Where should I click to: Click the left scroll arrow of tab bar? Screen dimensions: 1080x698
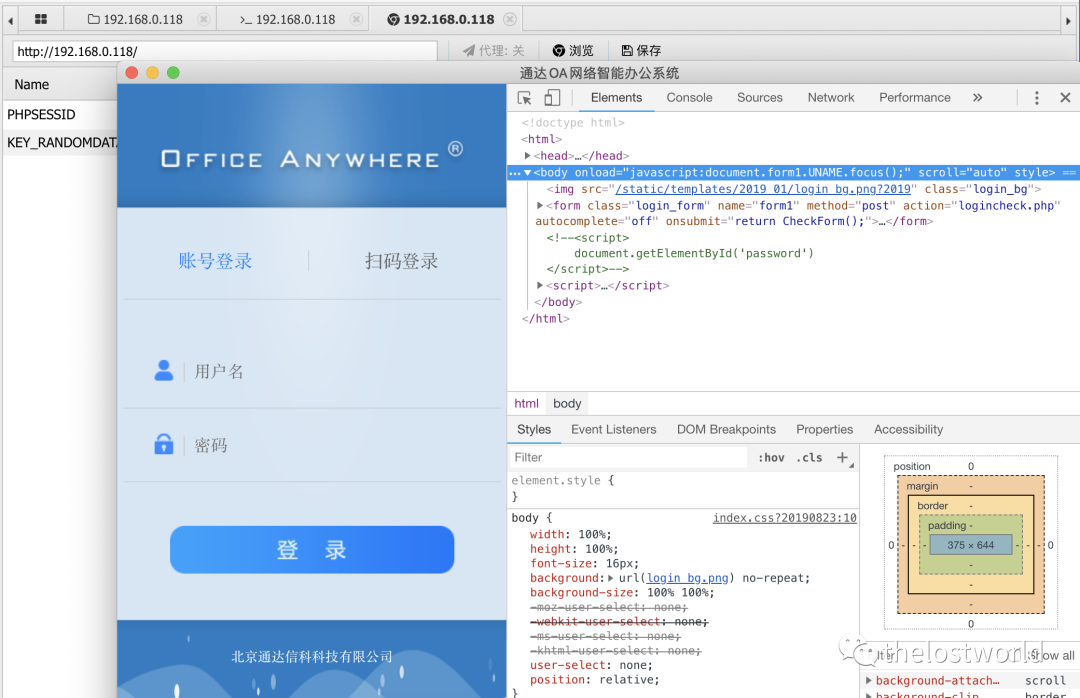coord(10,21)
